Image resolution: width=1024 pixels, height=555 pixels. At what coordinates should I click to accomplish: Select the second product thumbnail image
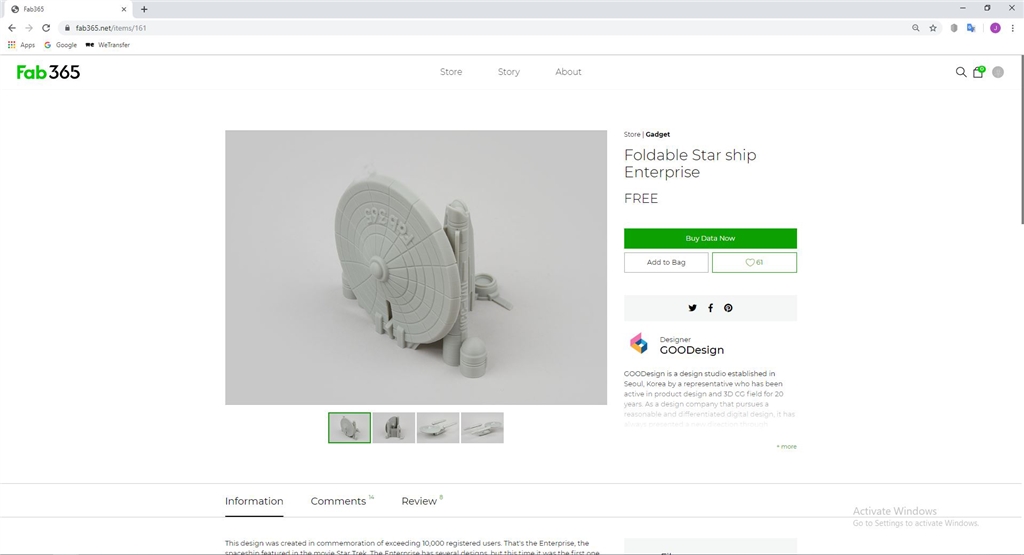coord(393,428)
